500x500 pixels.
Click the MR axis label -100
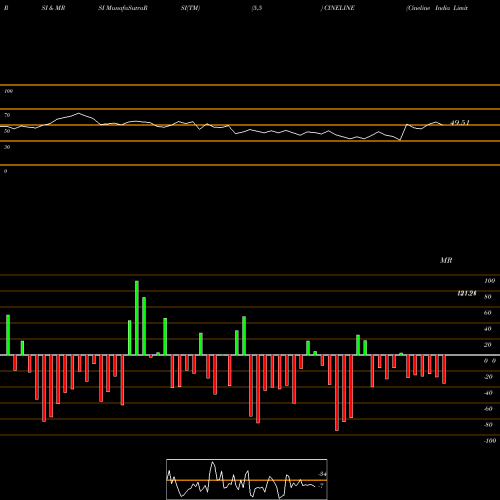pyautogui.click(x=490, y=441)
